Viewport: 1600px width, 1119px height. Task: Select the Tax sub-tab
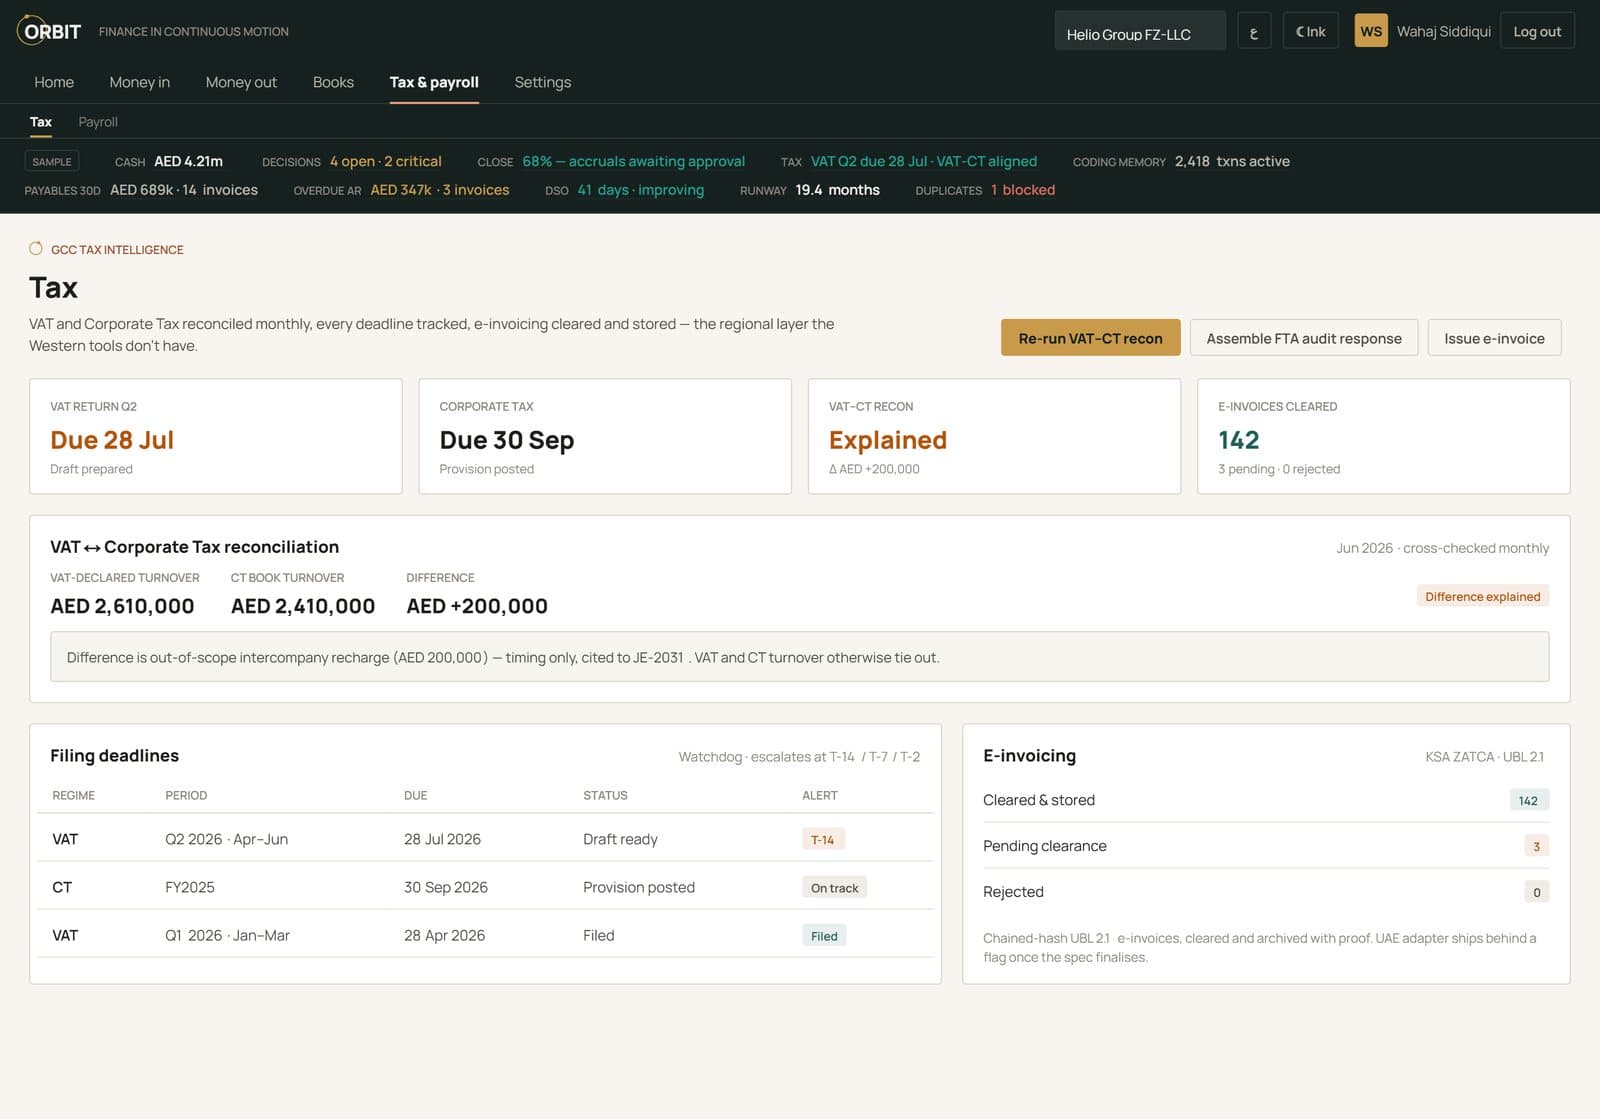pos(41,122)
